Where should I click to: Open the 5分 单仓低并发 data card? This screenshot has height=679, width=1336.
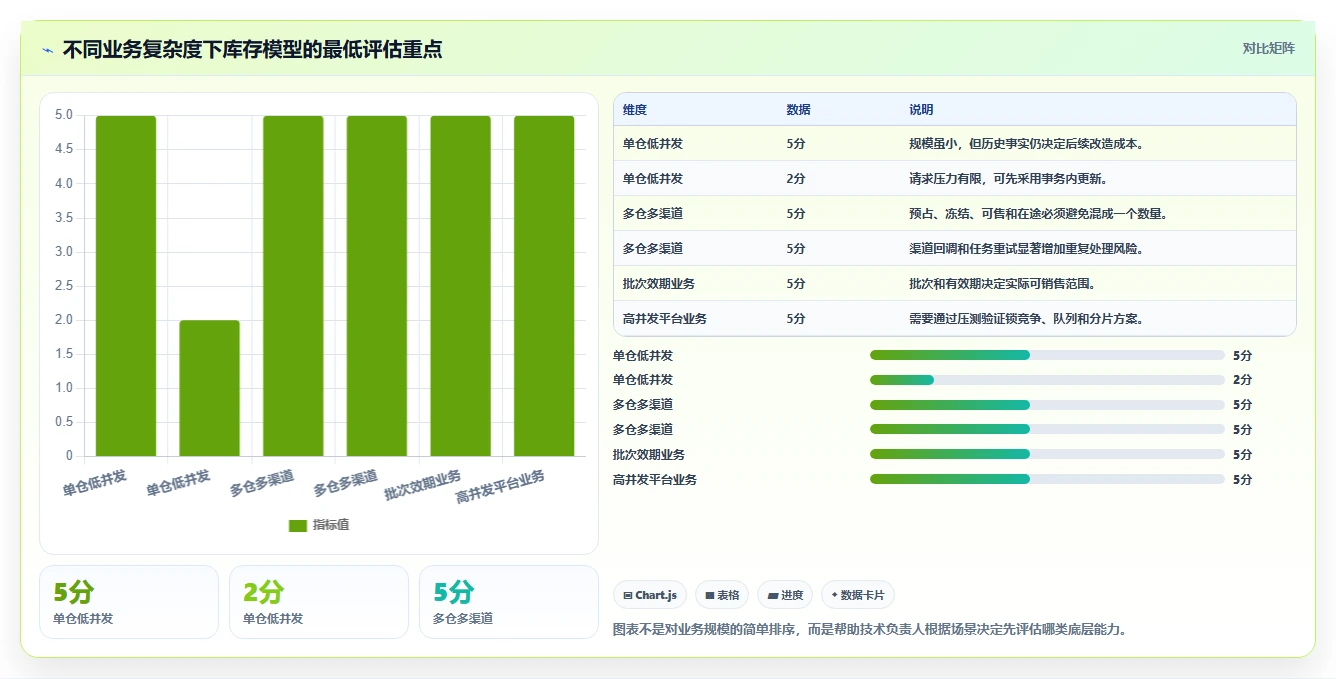(x=129, y=602)
